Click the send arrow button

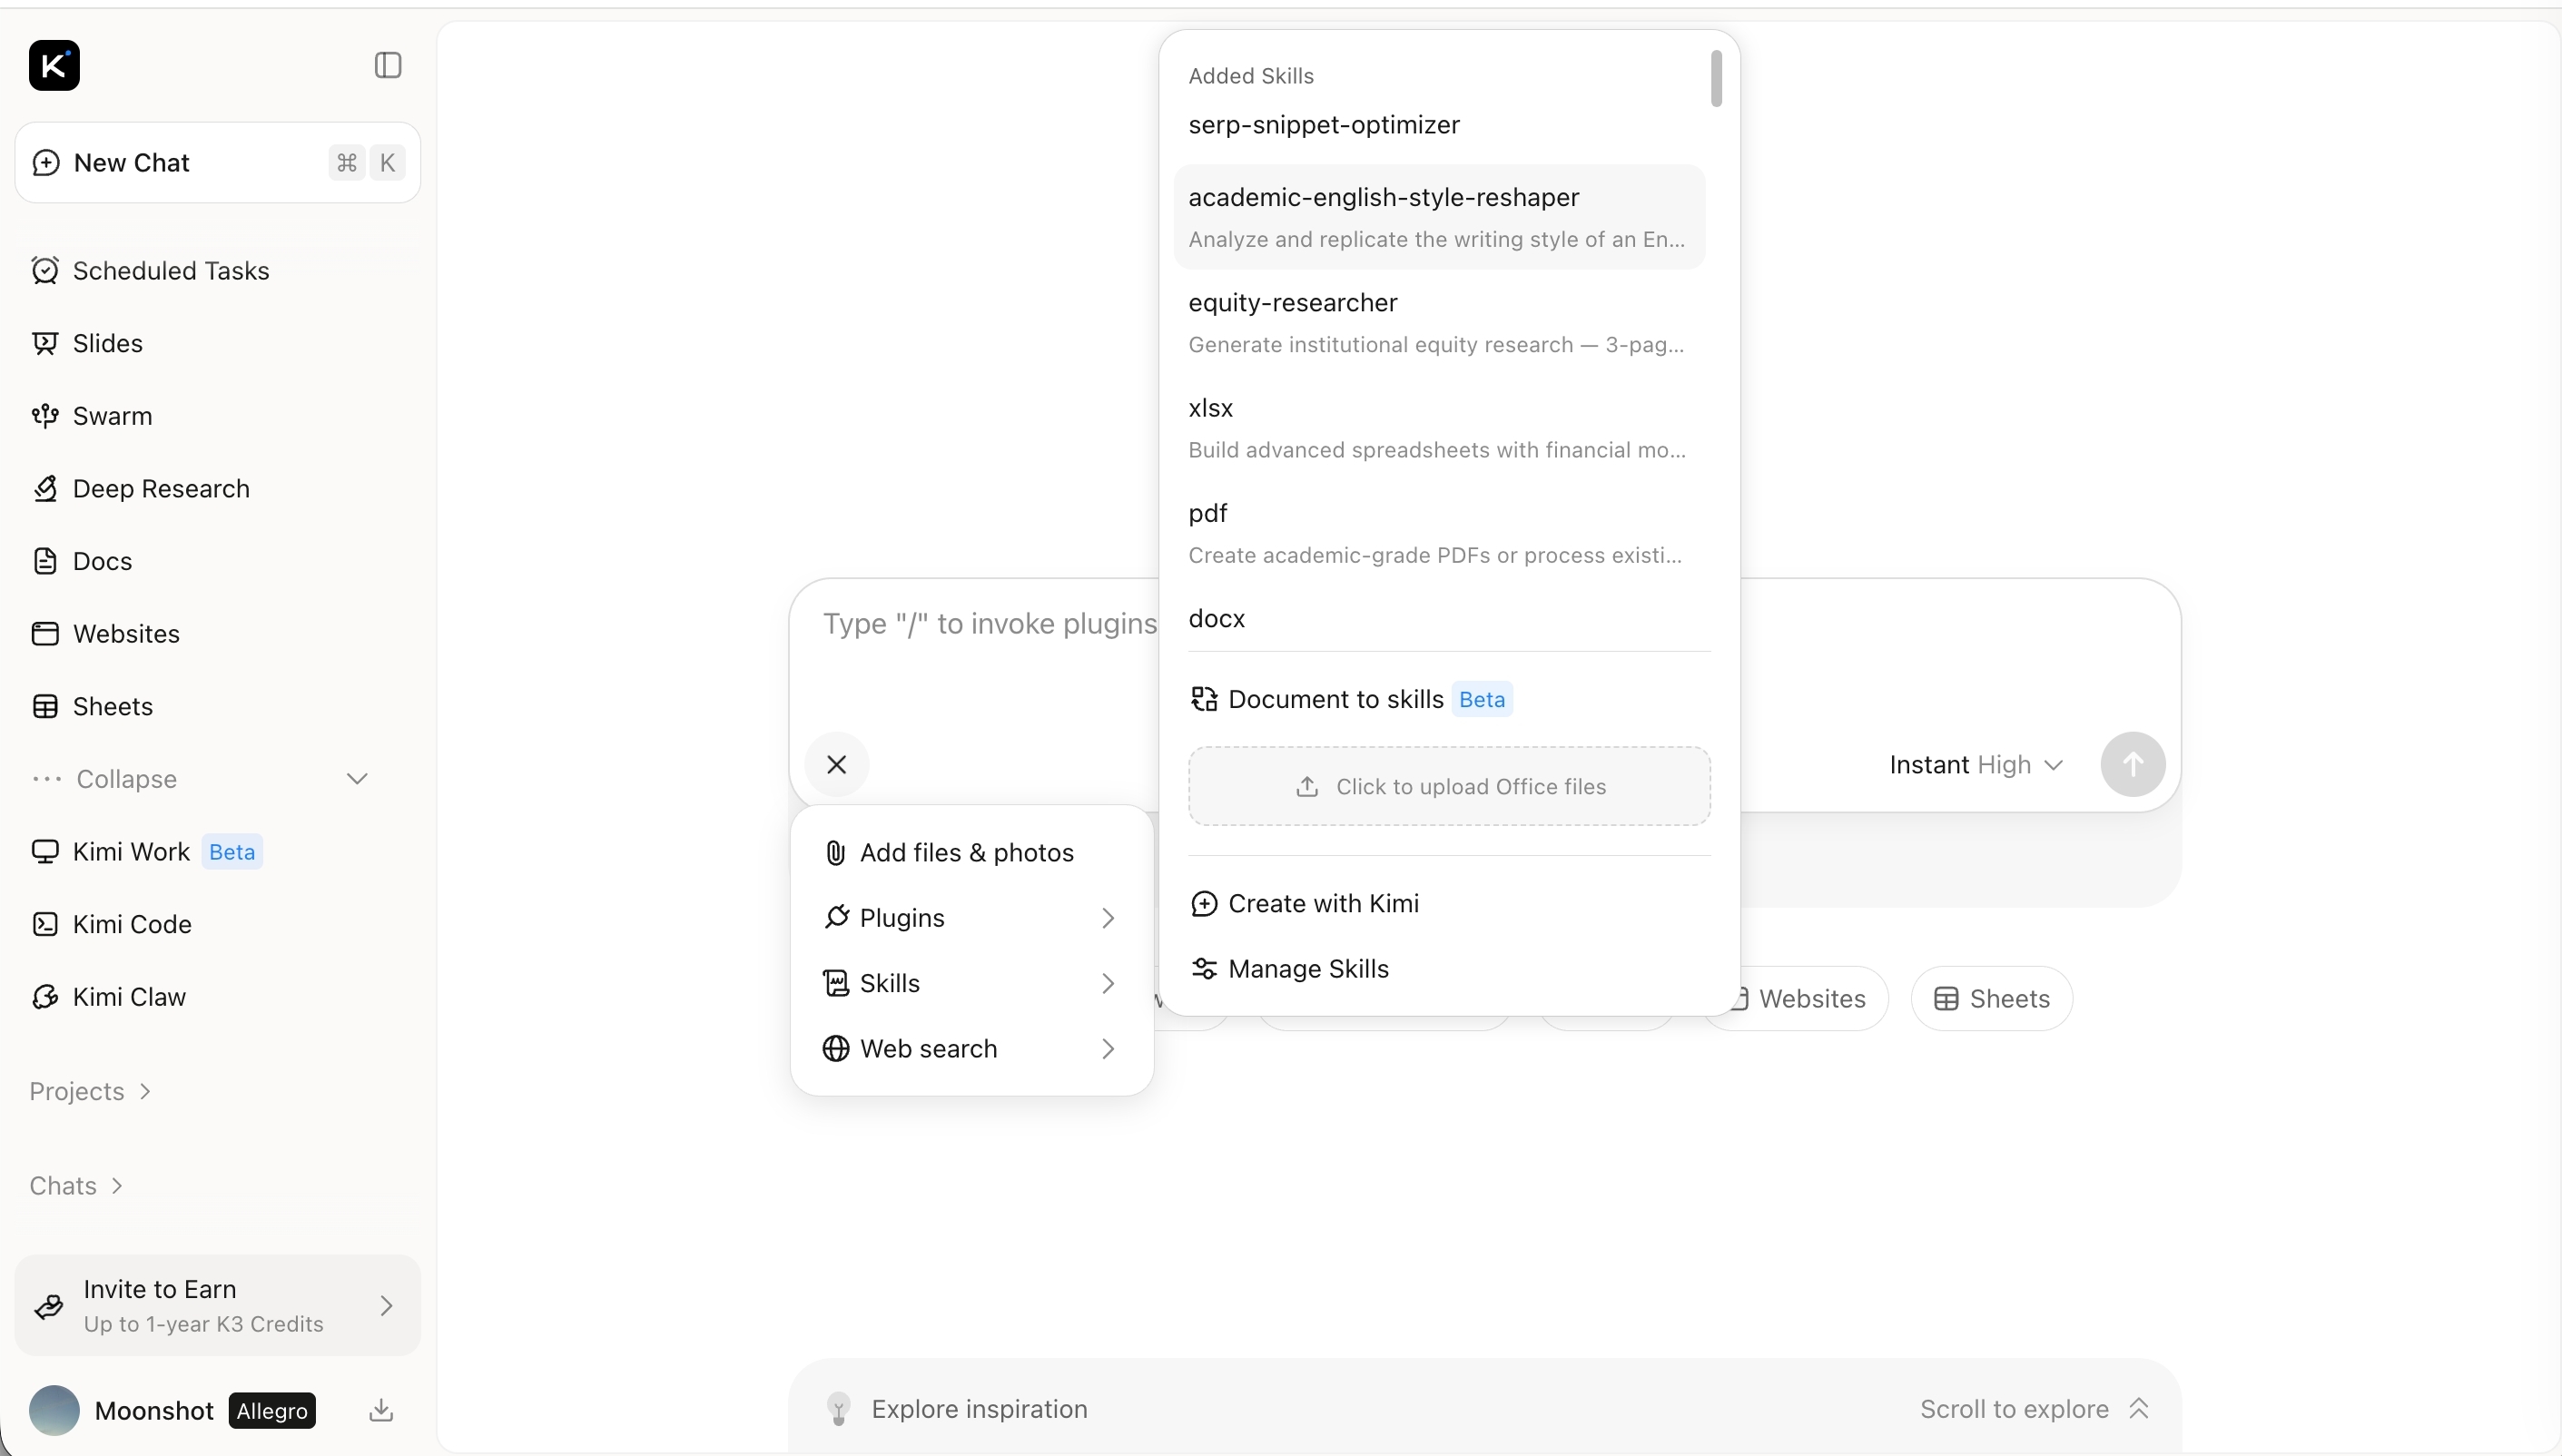tap(2133, 765)
